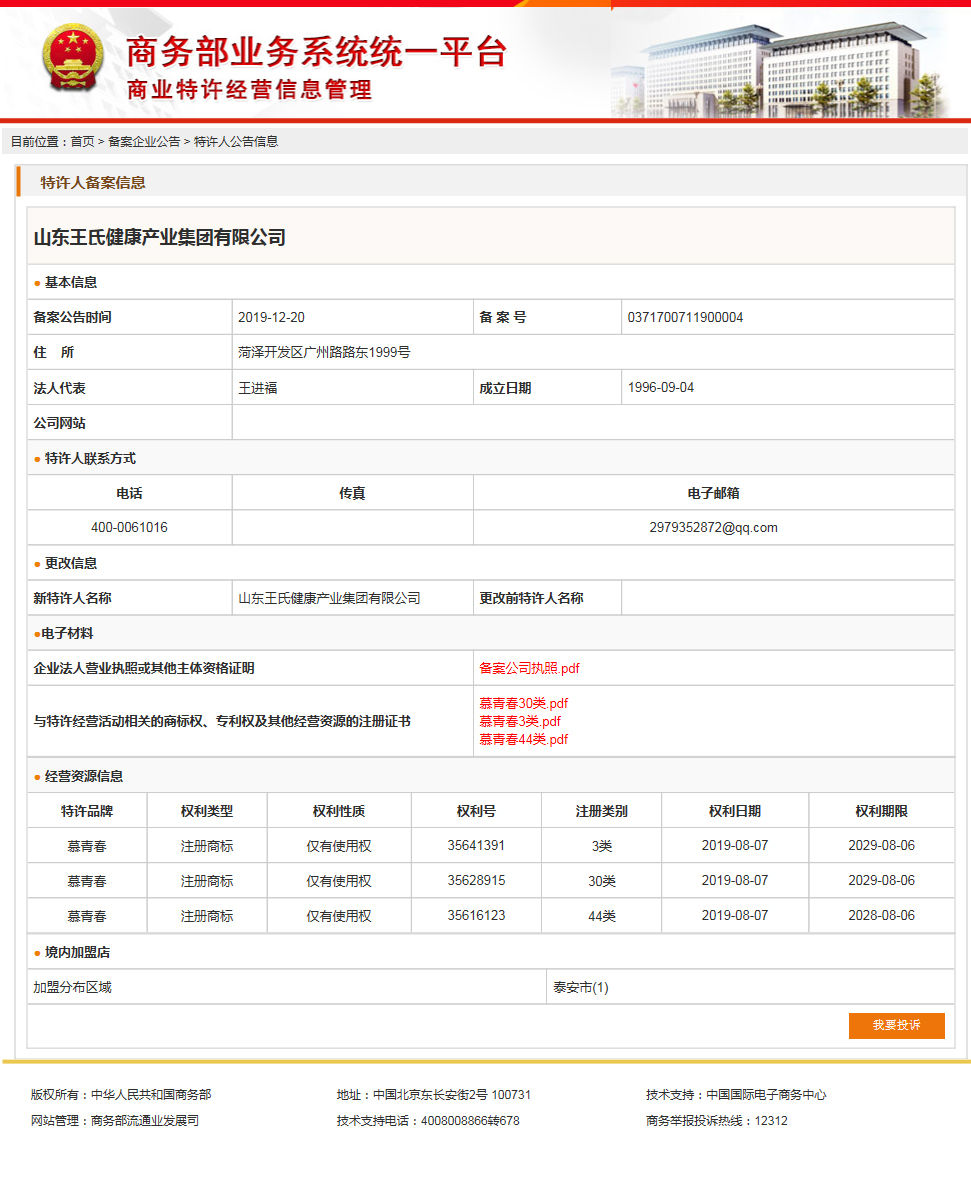The width and height of the screenshot is (971, 1203).
Task: Click legal representative name 王进福
Action: click(x=257, y=387)
